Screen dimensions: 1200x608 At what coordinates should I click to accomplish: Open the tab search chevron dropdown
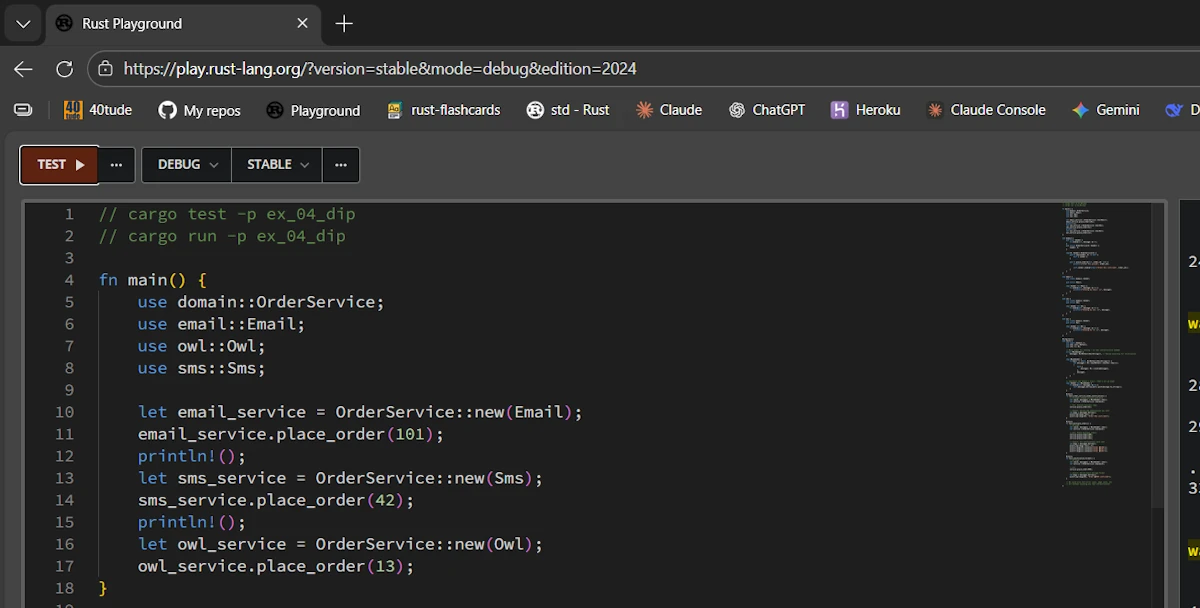coord(23,24)
